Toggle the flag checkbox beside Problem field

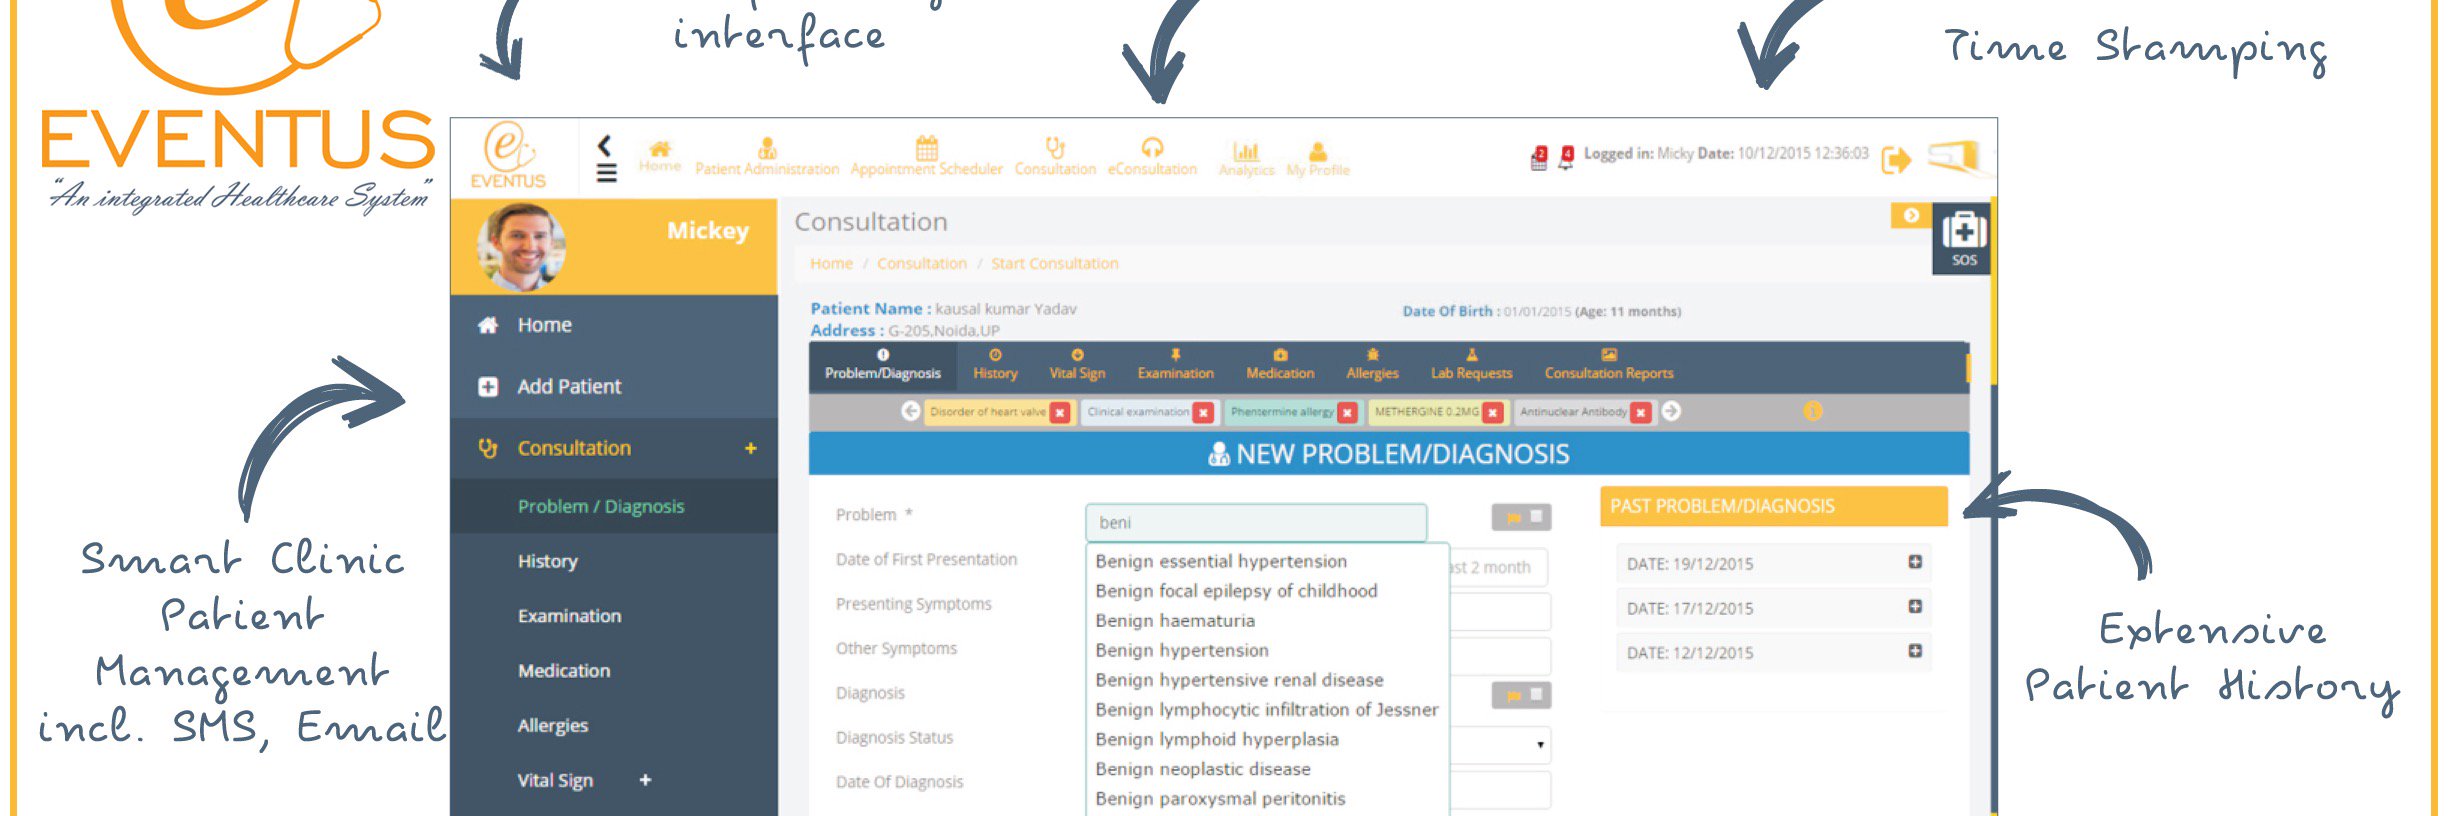click(1536, 516)
